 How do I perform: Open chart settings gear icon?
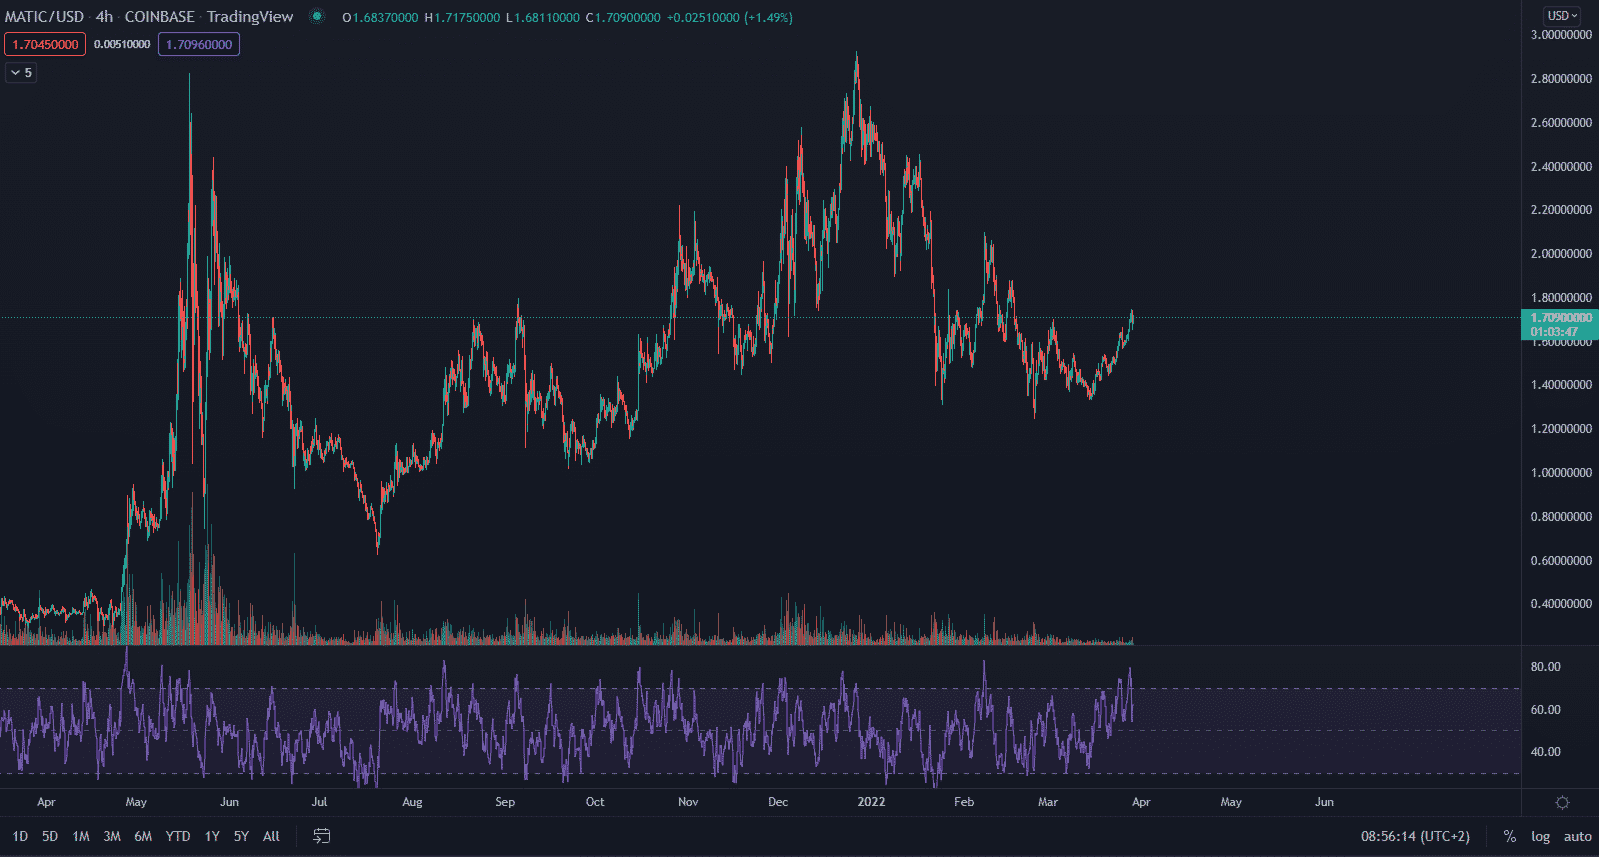point(1562,802)
